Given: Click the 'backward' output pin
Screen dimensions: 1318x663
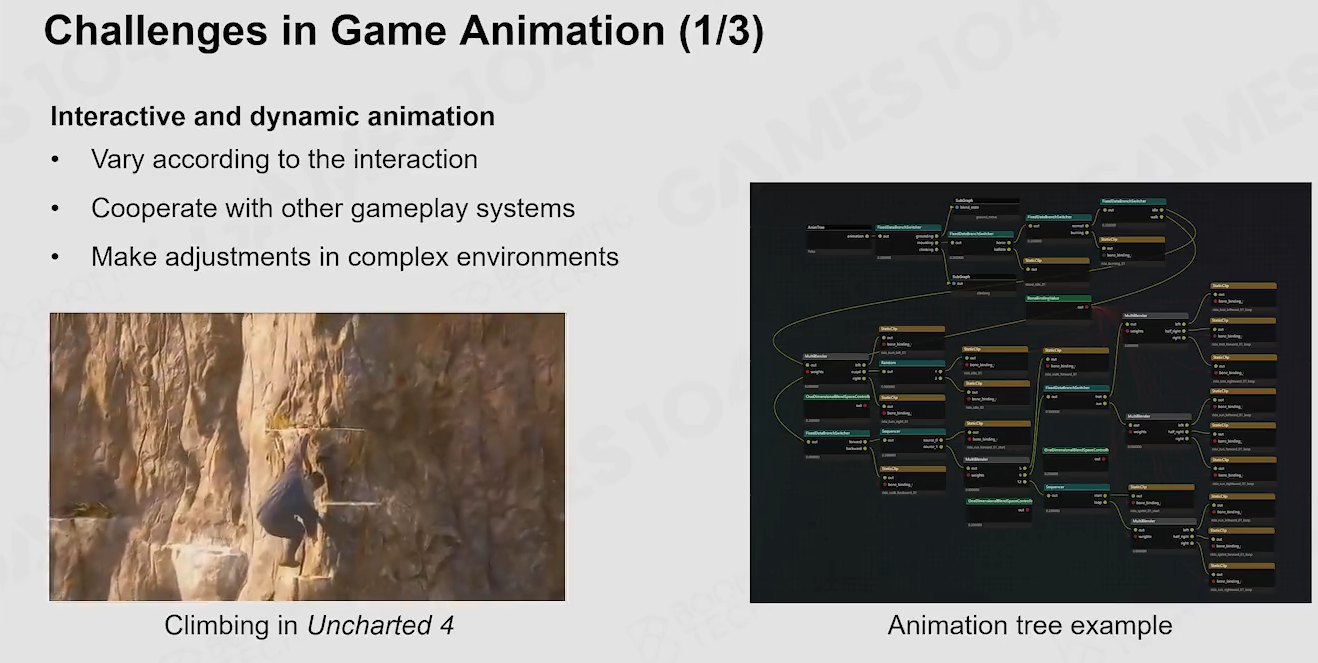Looking at the screenshot, I should 865,448.
